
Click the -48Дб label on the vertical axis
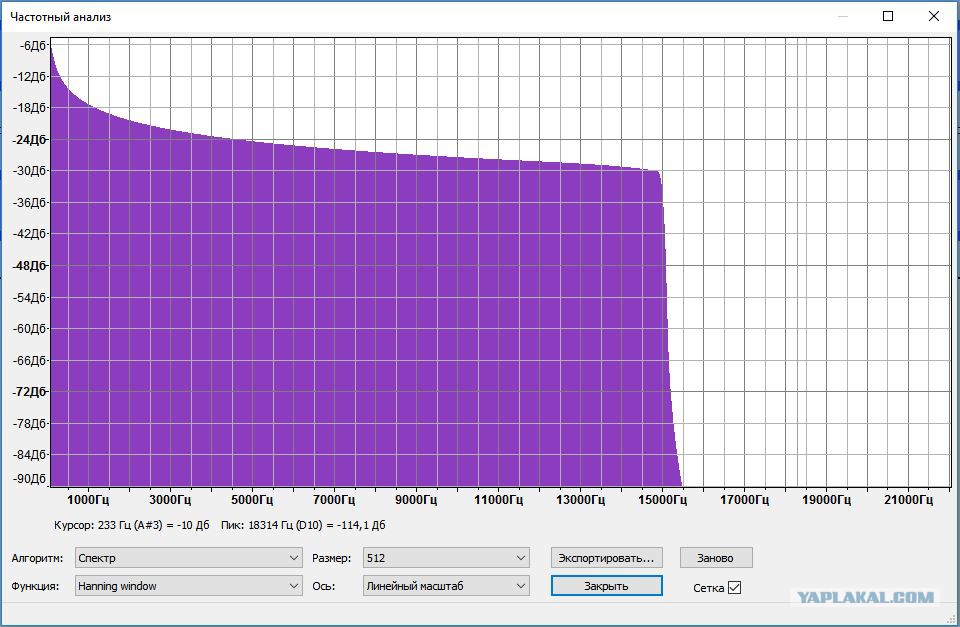pos(30,266)
